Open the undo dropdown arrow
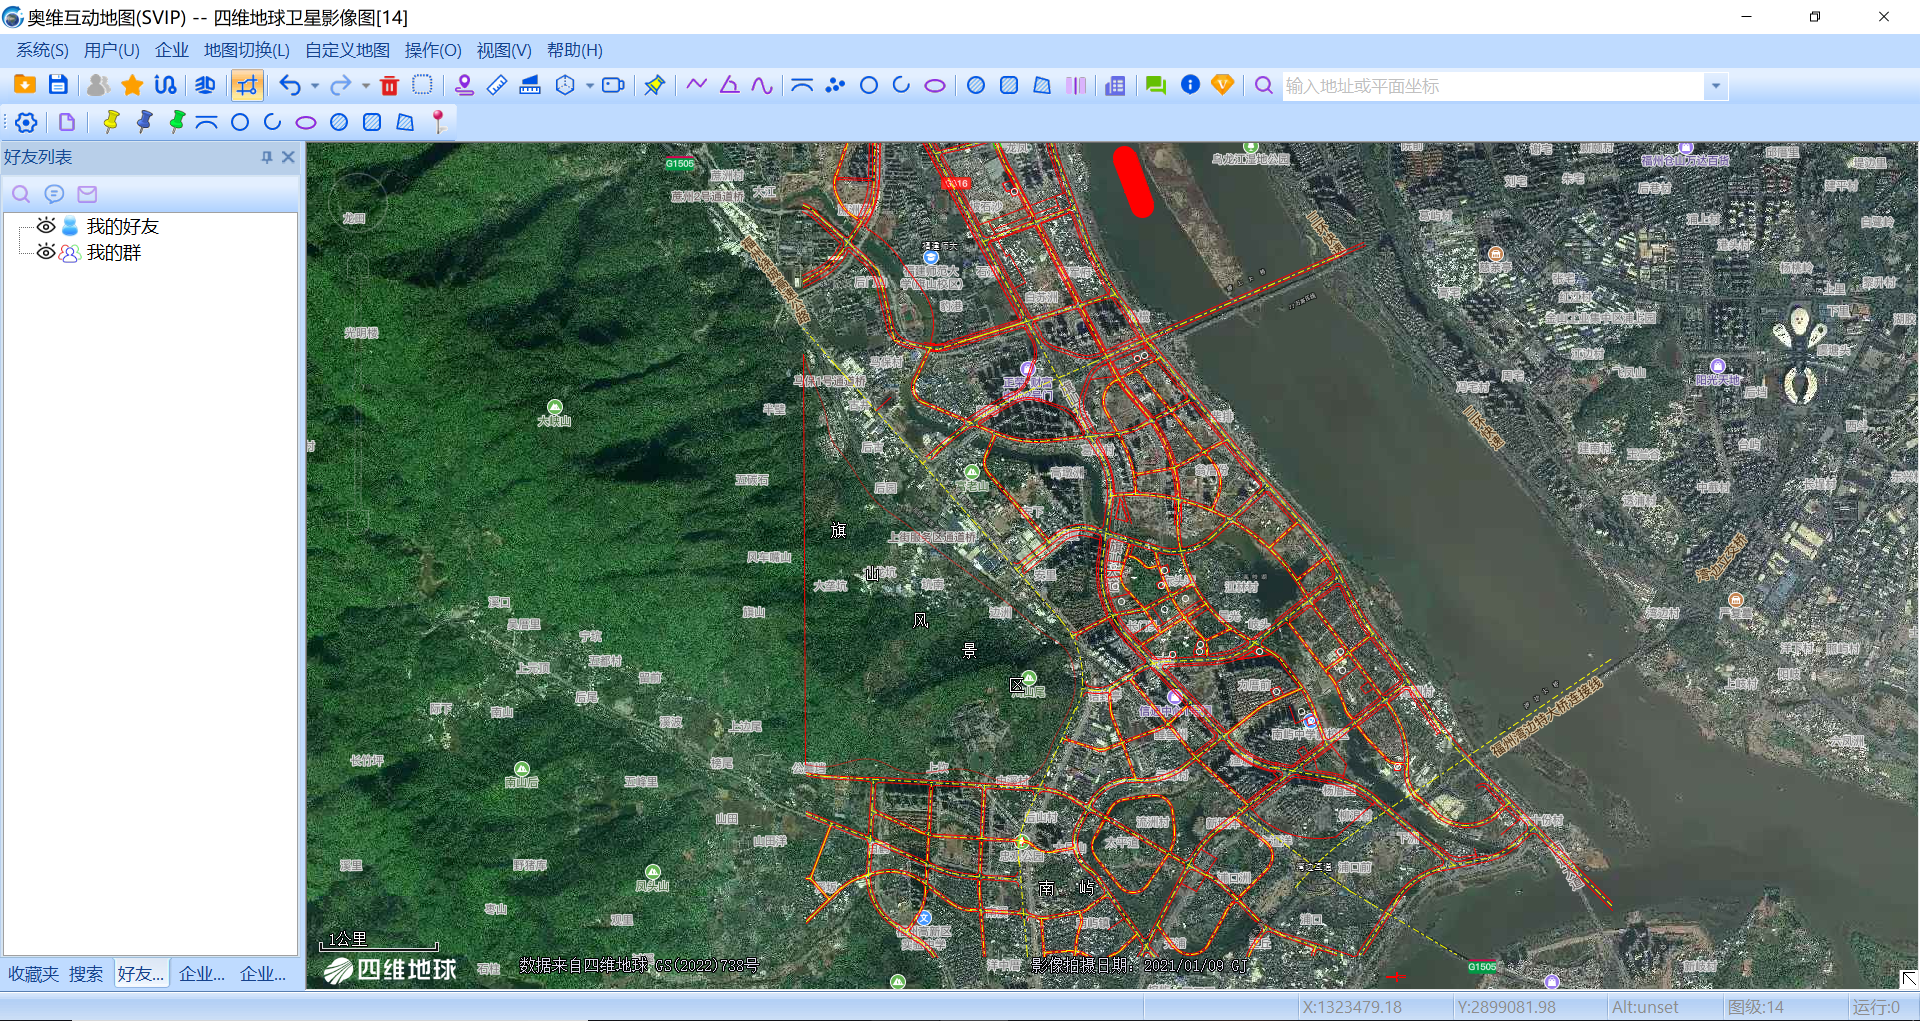Viewport: 1920px width, 1021px height. [313, 85]
